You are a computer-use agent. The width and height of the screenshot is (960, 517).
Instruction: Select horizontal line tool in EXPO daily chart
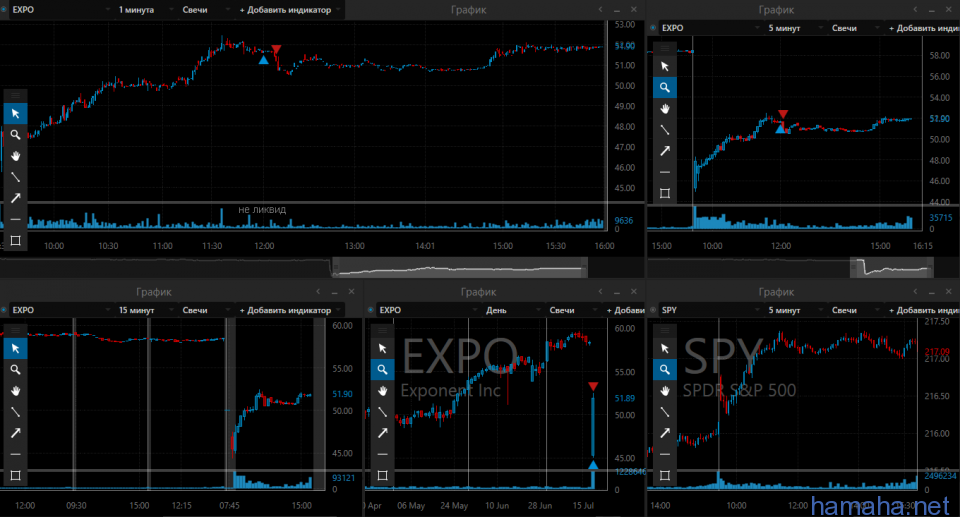(383, 454)
